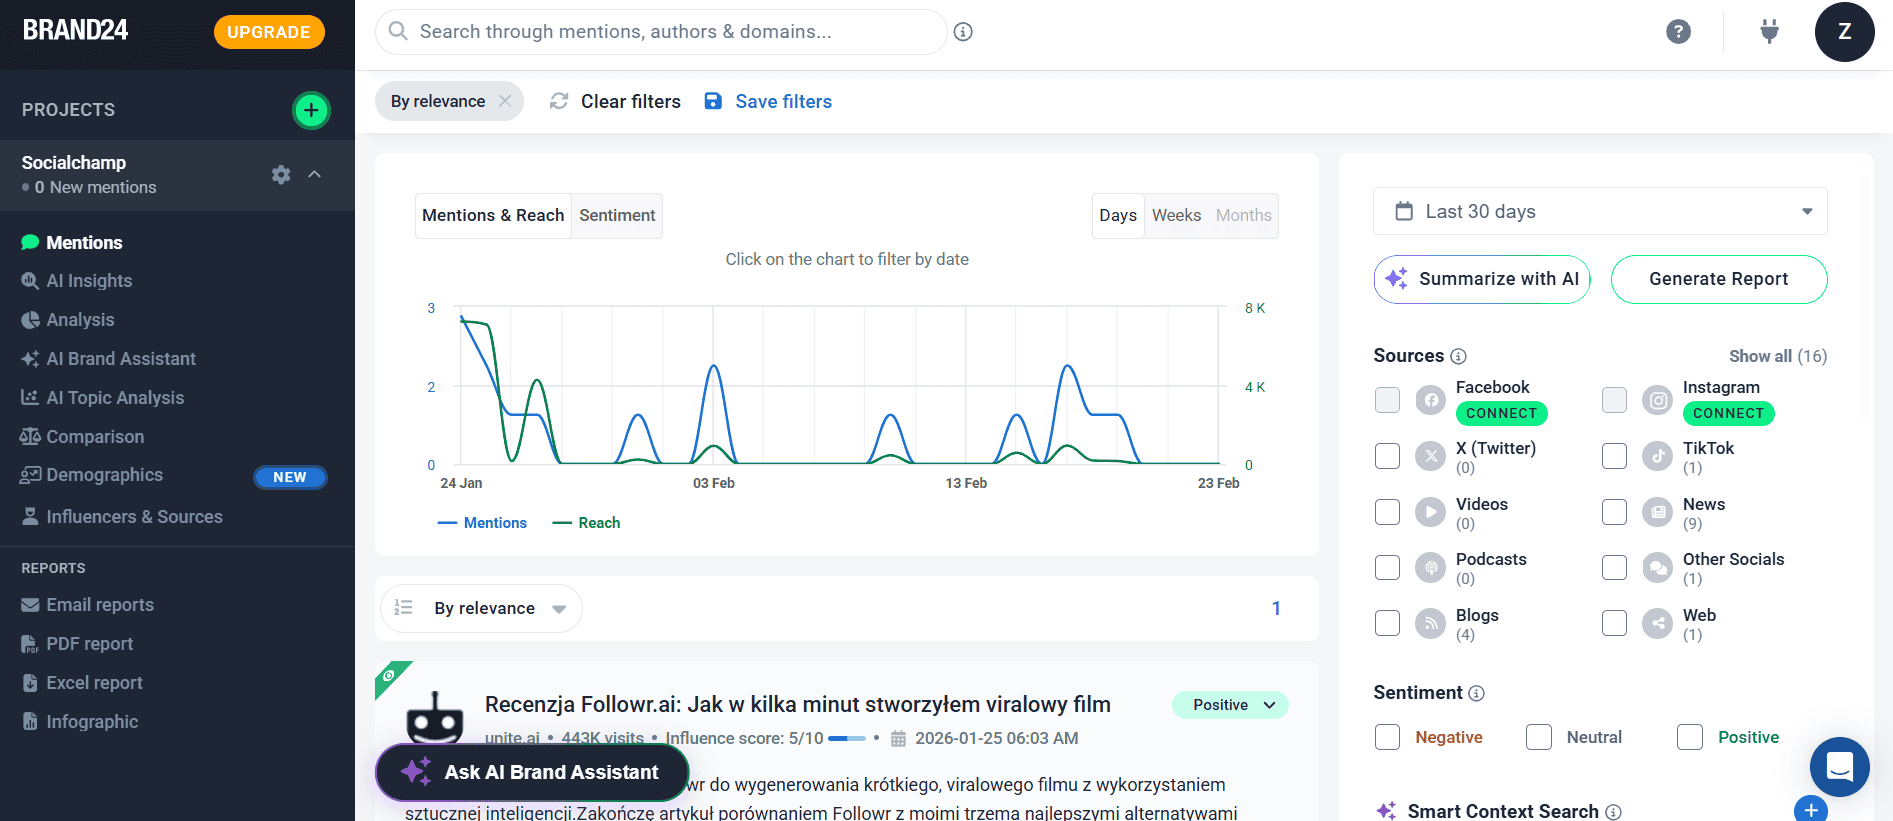Check the Neutral sentiment checkbox
The image size is (1893, 821).
(1539, 737)
